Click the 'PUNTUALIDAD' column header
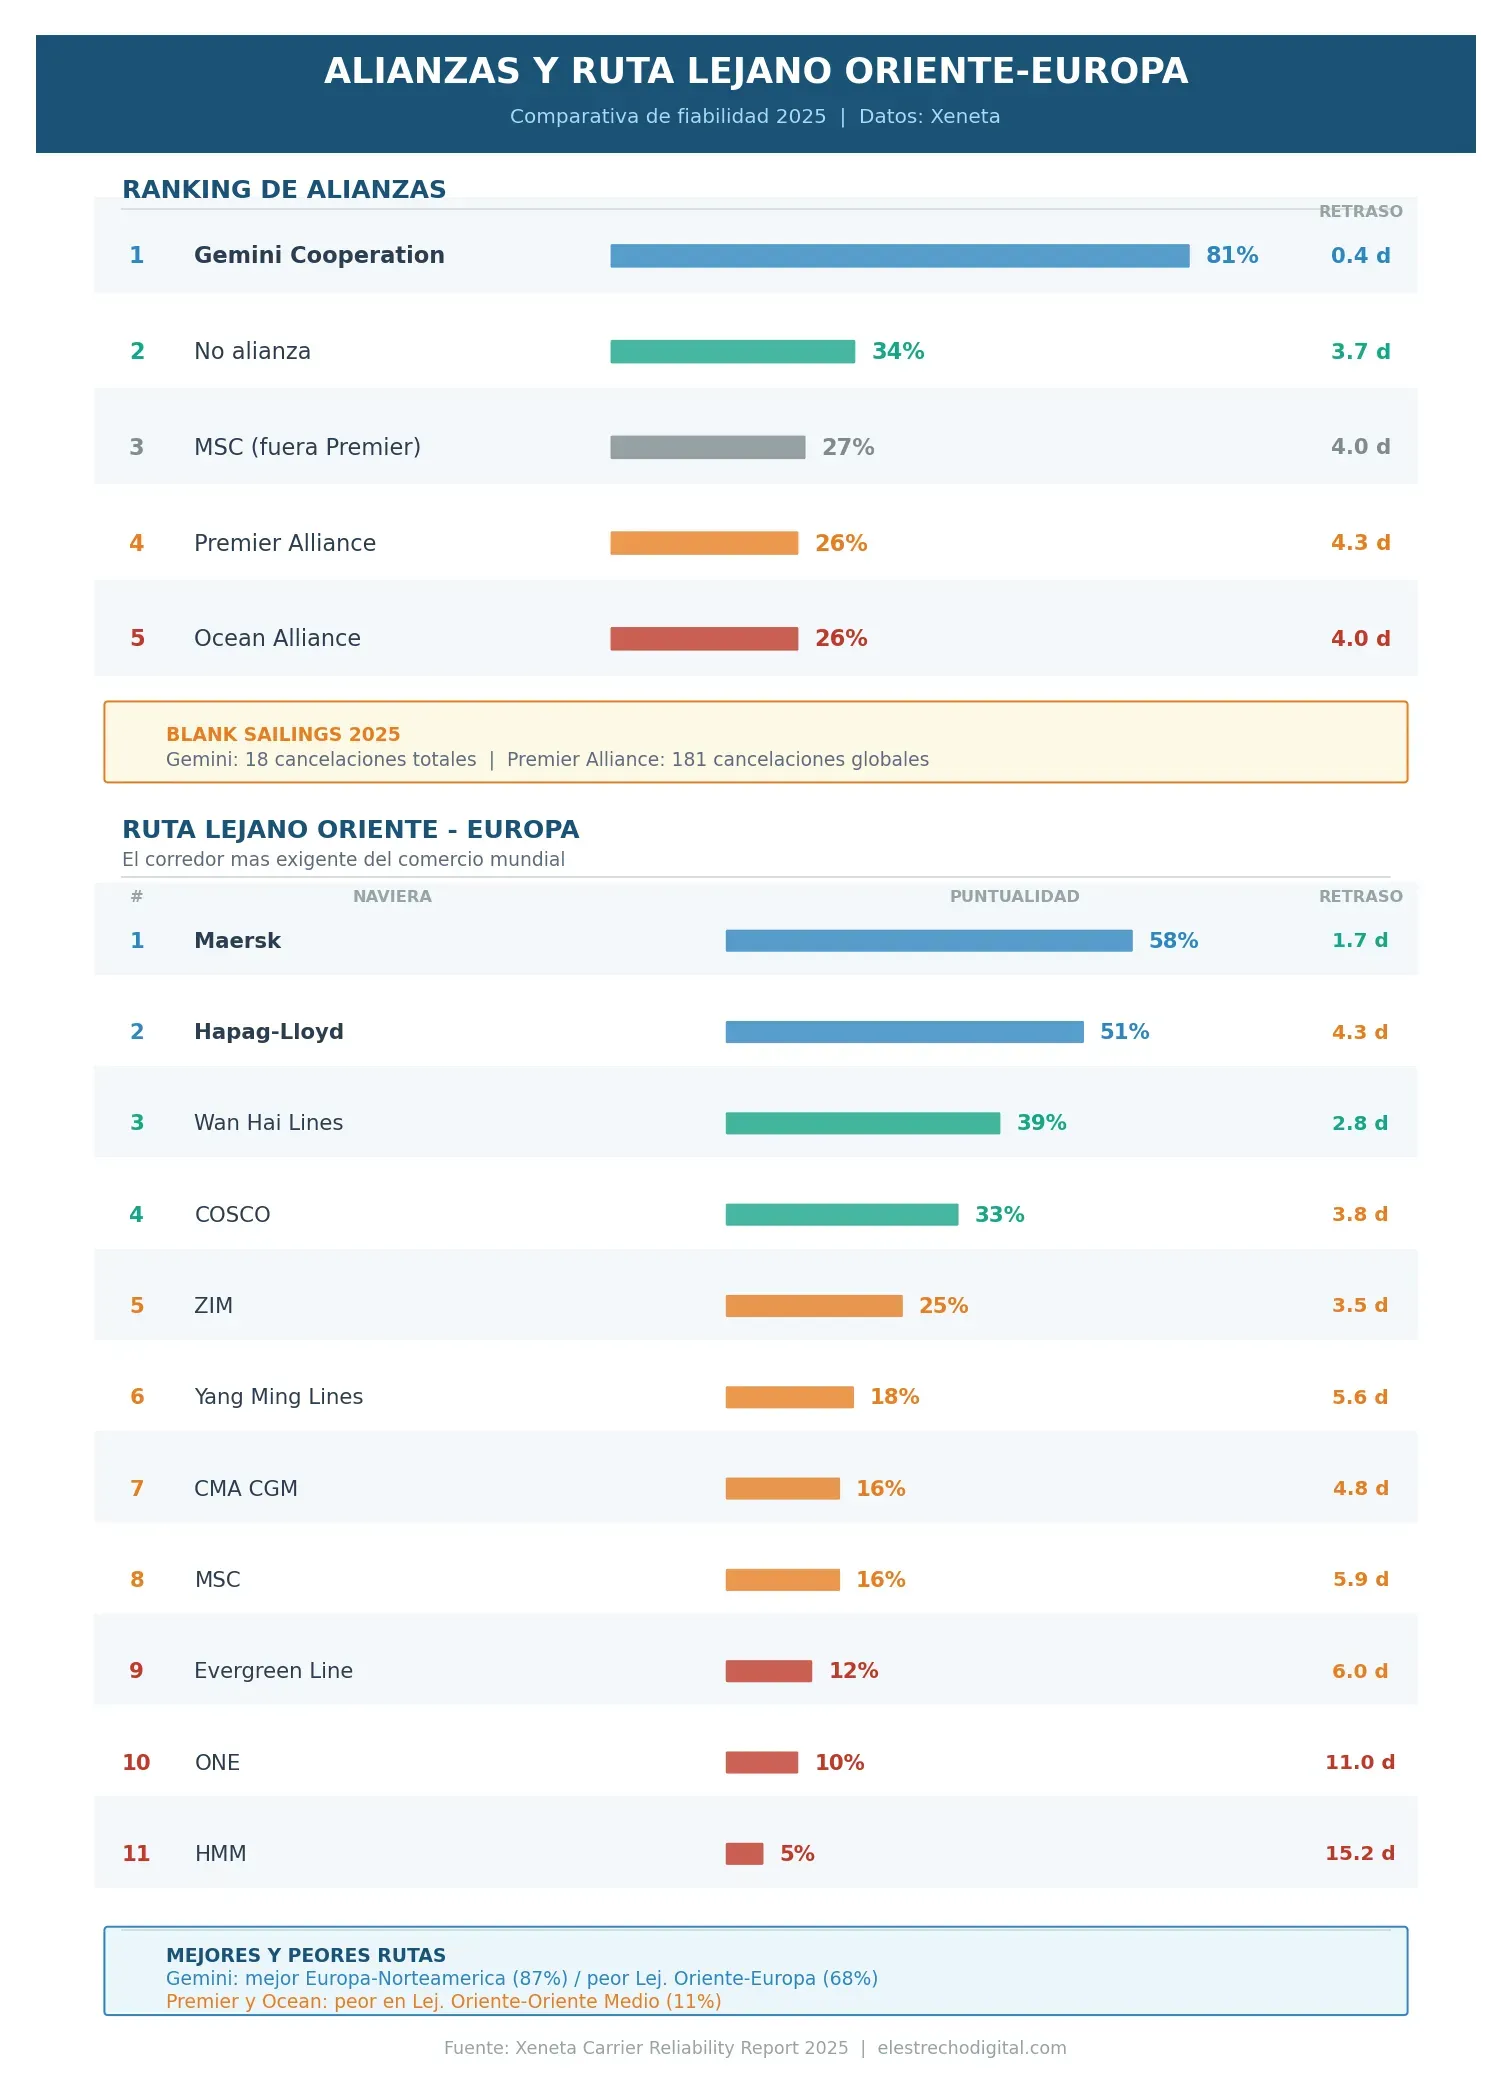The image size is (1511, 2078). [x=1014, y=897]
